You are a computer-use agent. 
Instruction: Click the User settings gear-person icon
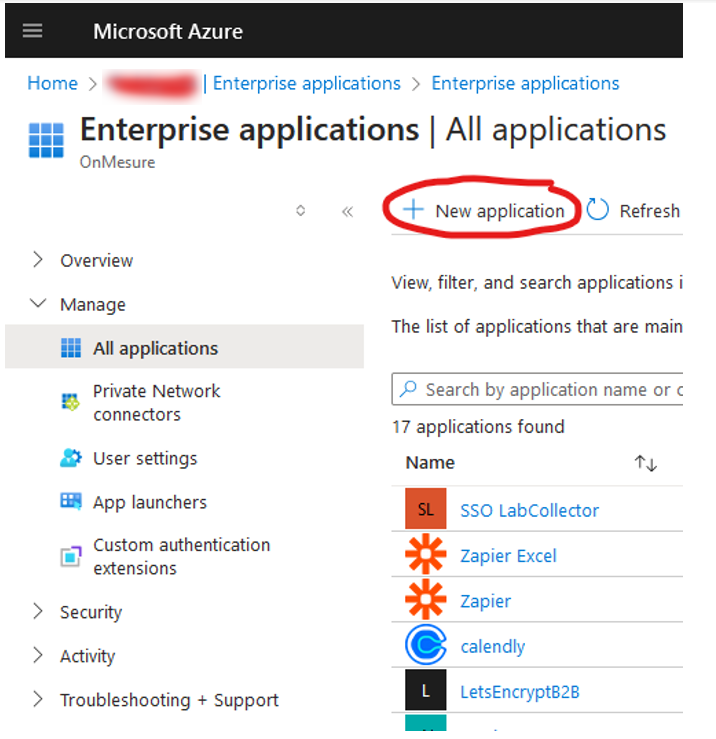tap(71, 458)
